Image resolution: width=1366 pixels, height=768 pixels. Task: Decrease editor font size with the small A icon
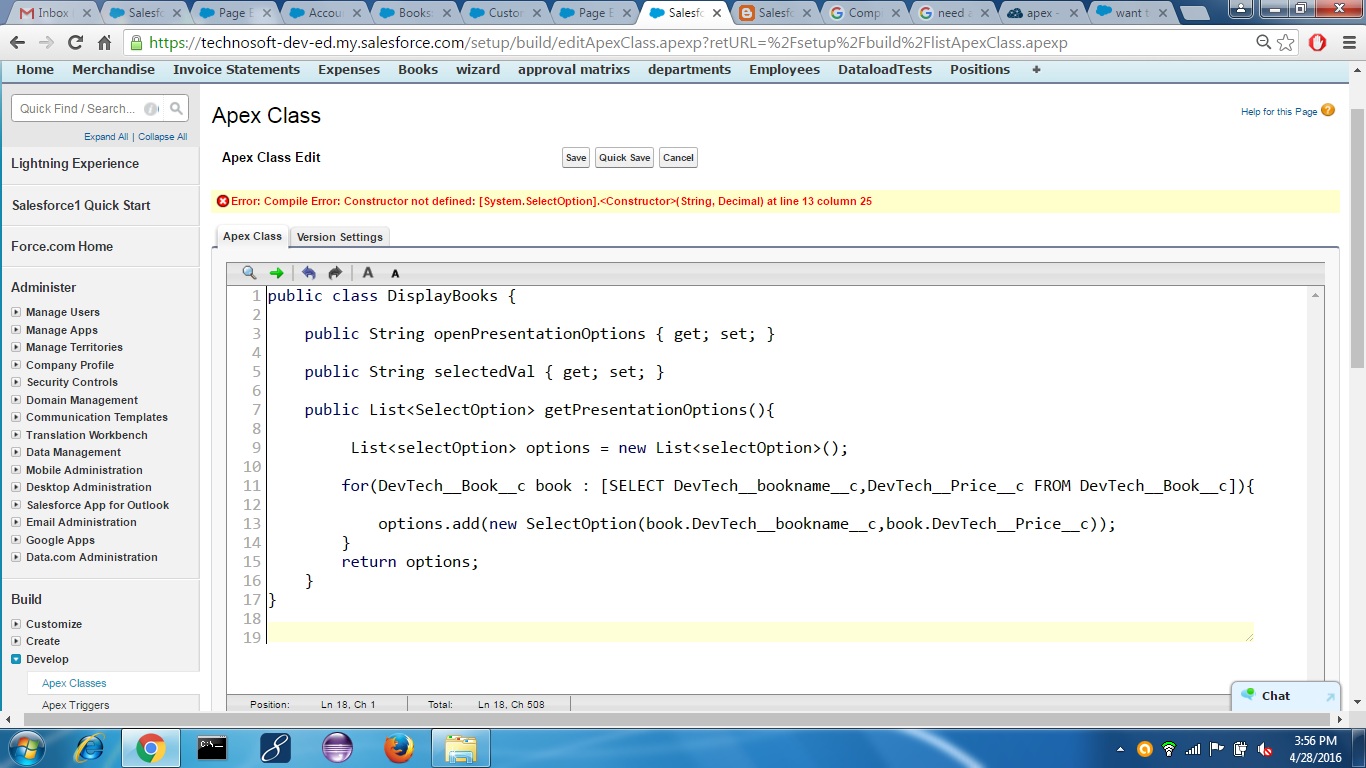click(x=394, y=273)
